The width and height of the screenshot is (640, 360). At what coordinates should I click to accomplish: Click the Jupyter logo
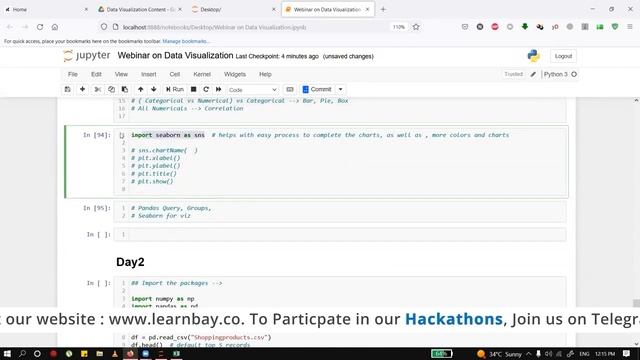pos(87,56)
